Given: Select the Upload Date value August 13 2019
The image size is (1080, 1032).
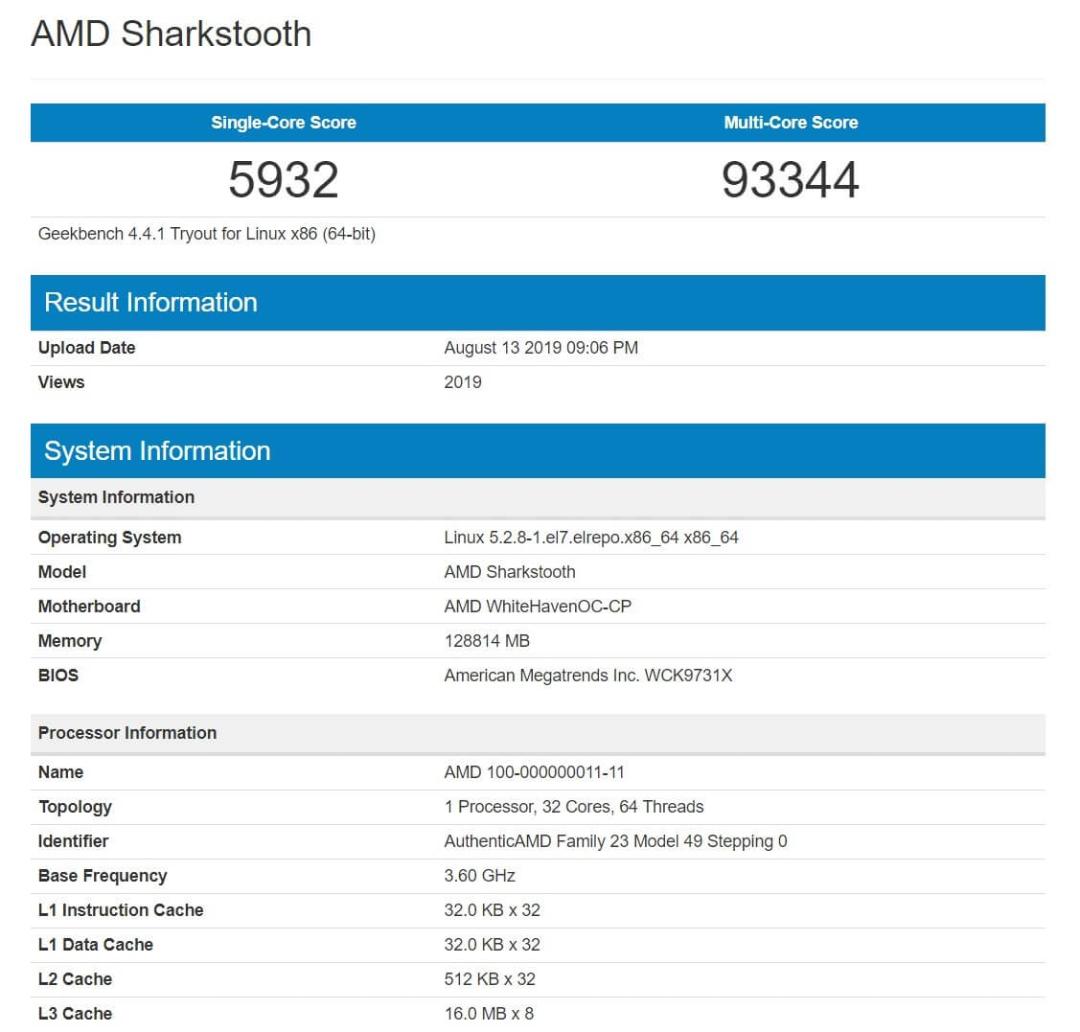Looking at the screenshot, I should (x=541, y=348).
